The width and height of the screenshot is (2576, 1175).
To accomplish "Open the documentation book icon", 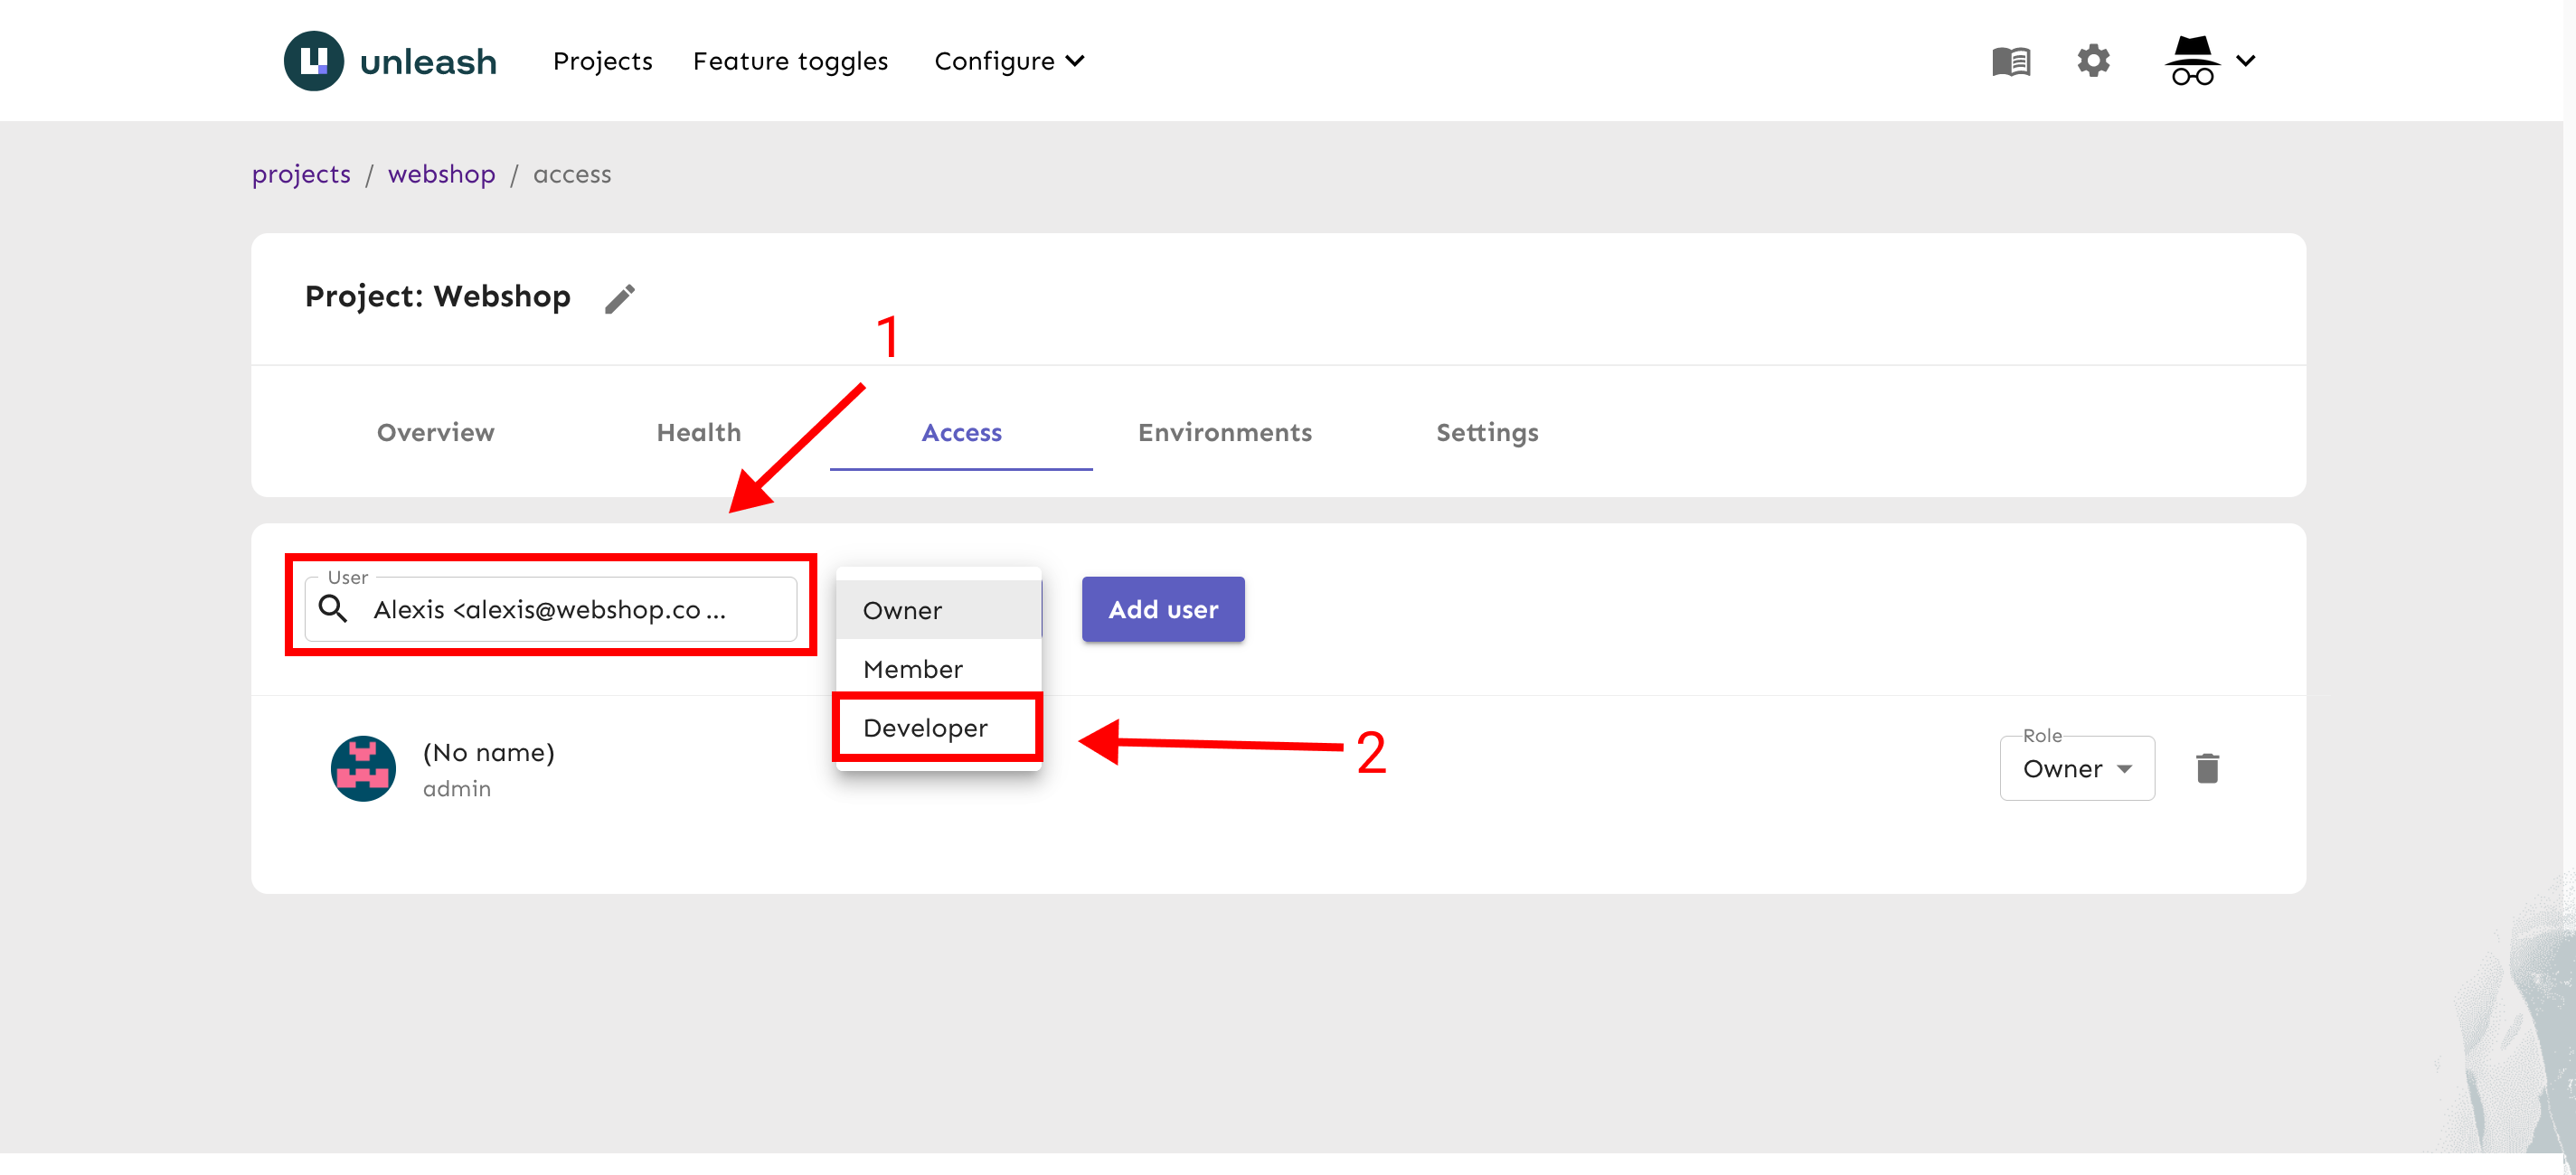I will click(2010, 61).
